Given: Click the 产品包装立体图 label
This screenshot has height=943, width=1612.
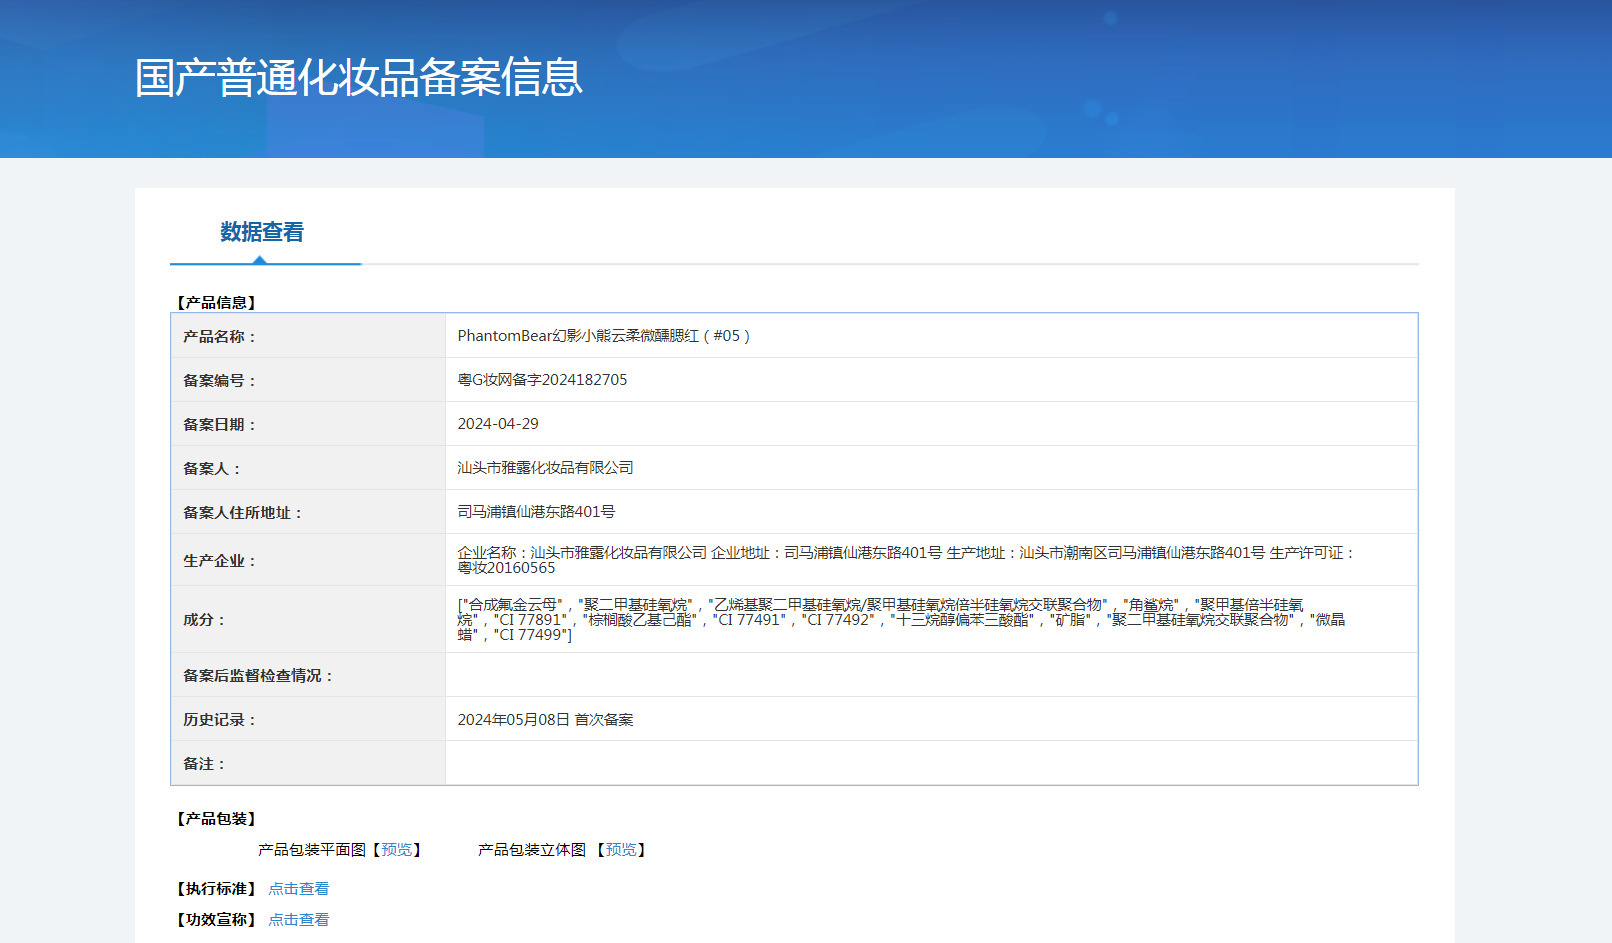Looking at the screenshot, I should pos(532,850).
